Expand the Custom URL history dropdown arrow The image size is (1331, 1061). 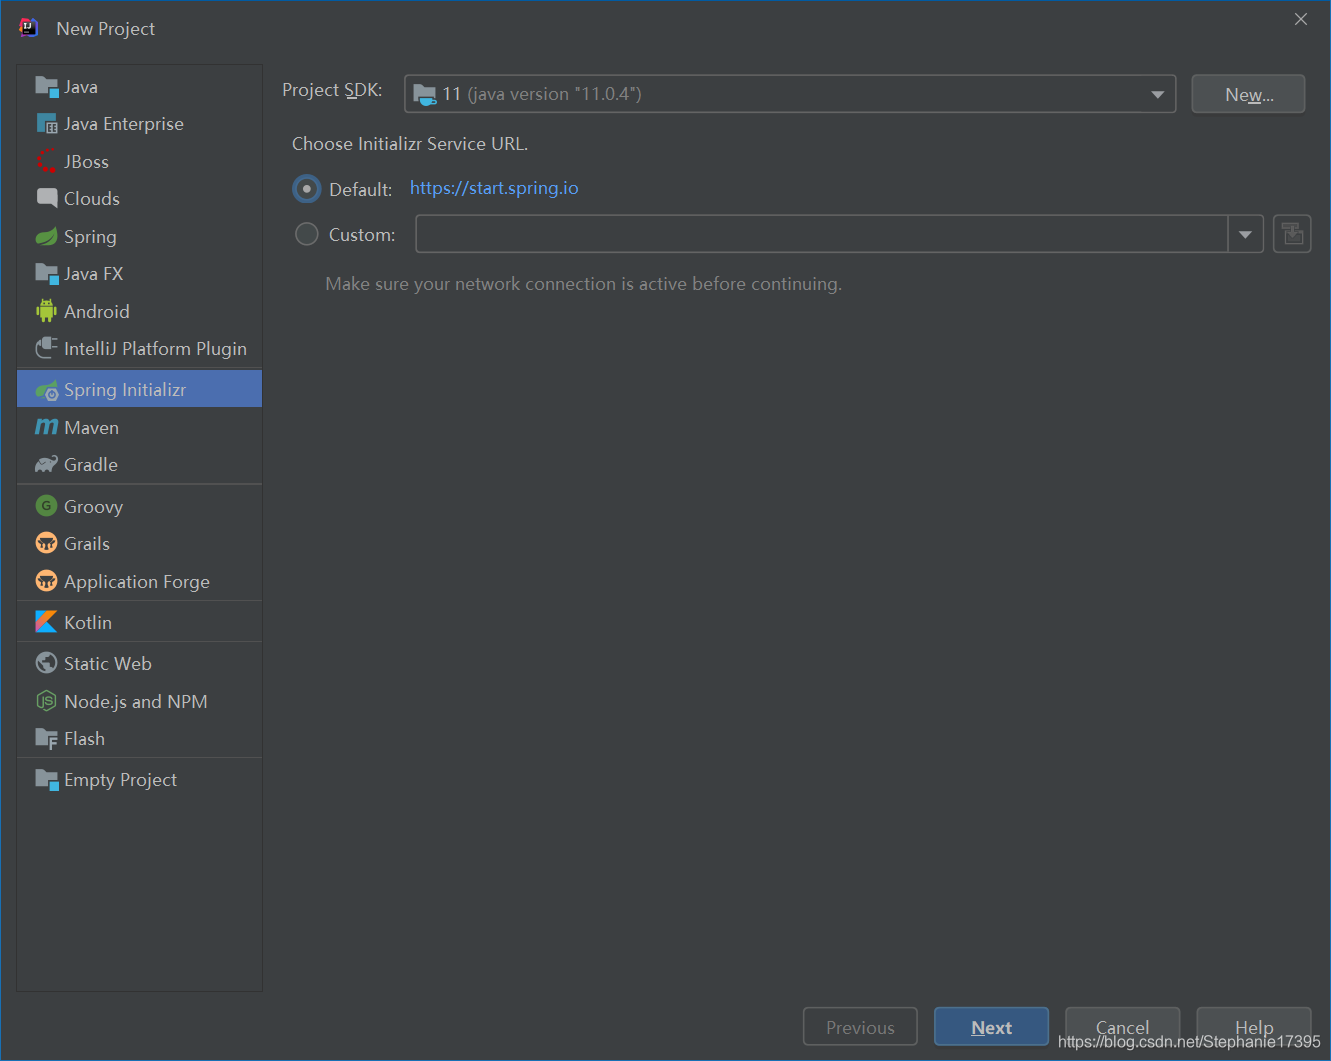point(1246,234)
